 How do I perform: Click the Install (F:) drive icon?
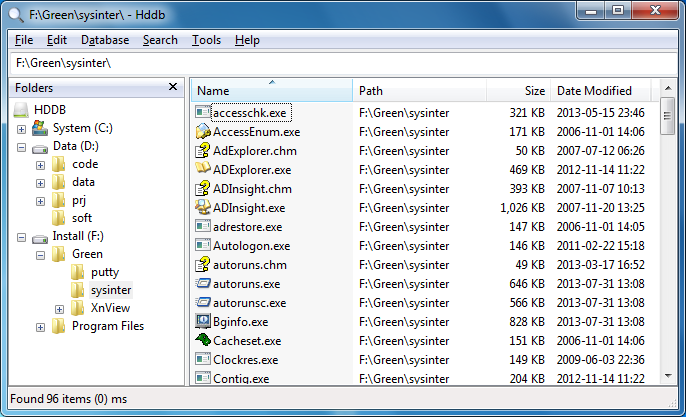(x=40, y=239)
